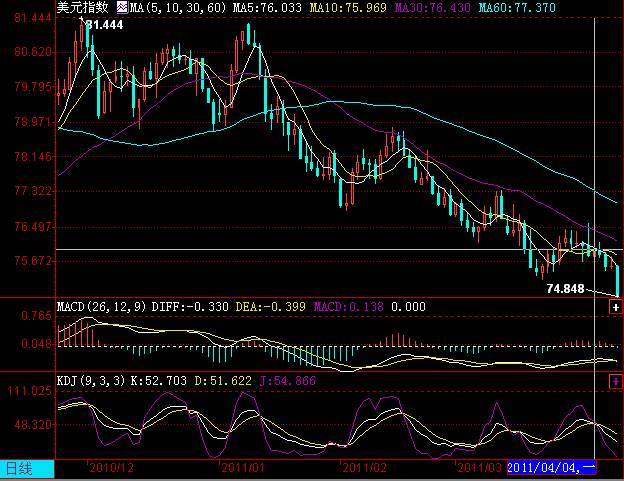Click the MA5:76.033 value
624x481 pixels.
click(x=267, y=8)
